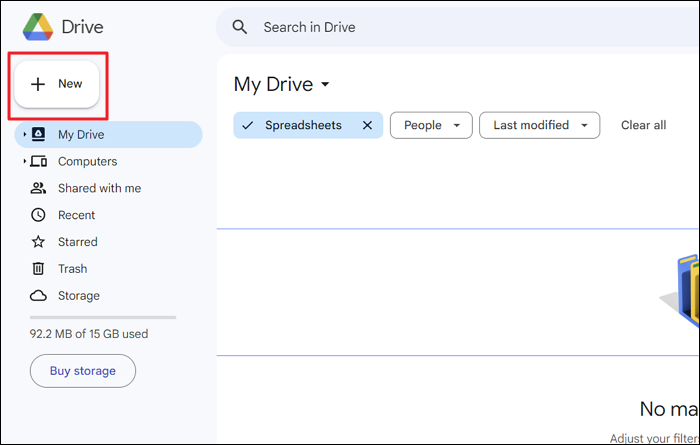This screenshot has height=445, width=700.
Task: Click the Computers device icon
Action: (38, 161)
